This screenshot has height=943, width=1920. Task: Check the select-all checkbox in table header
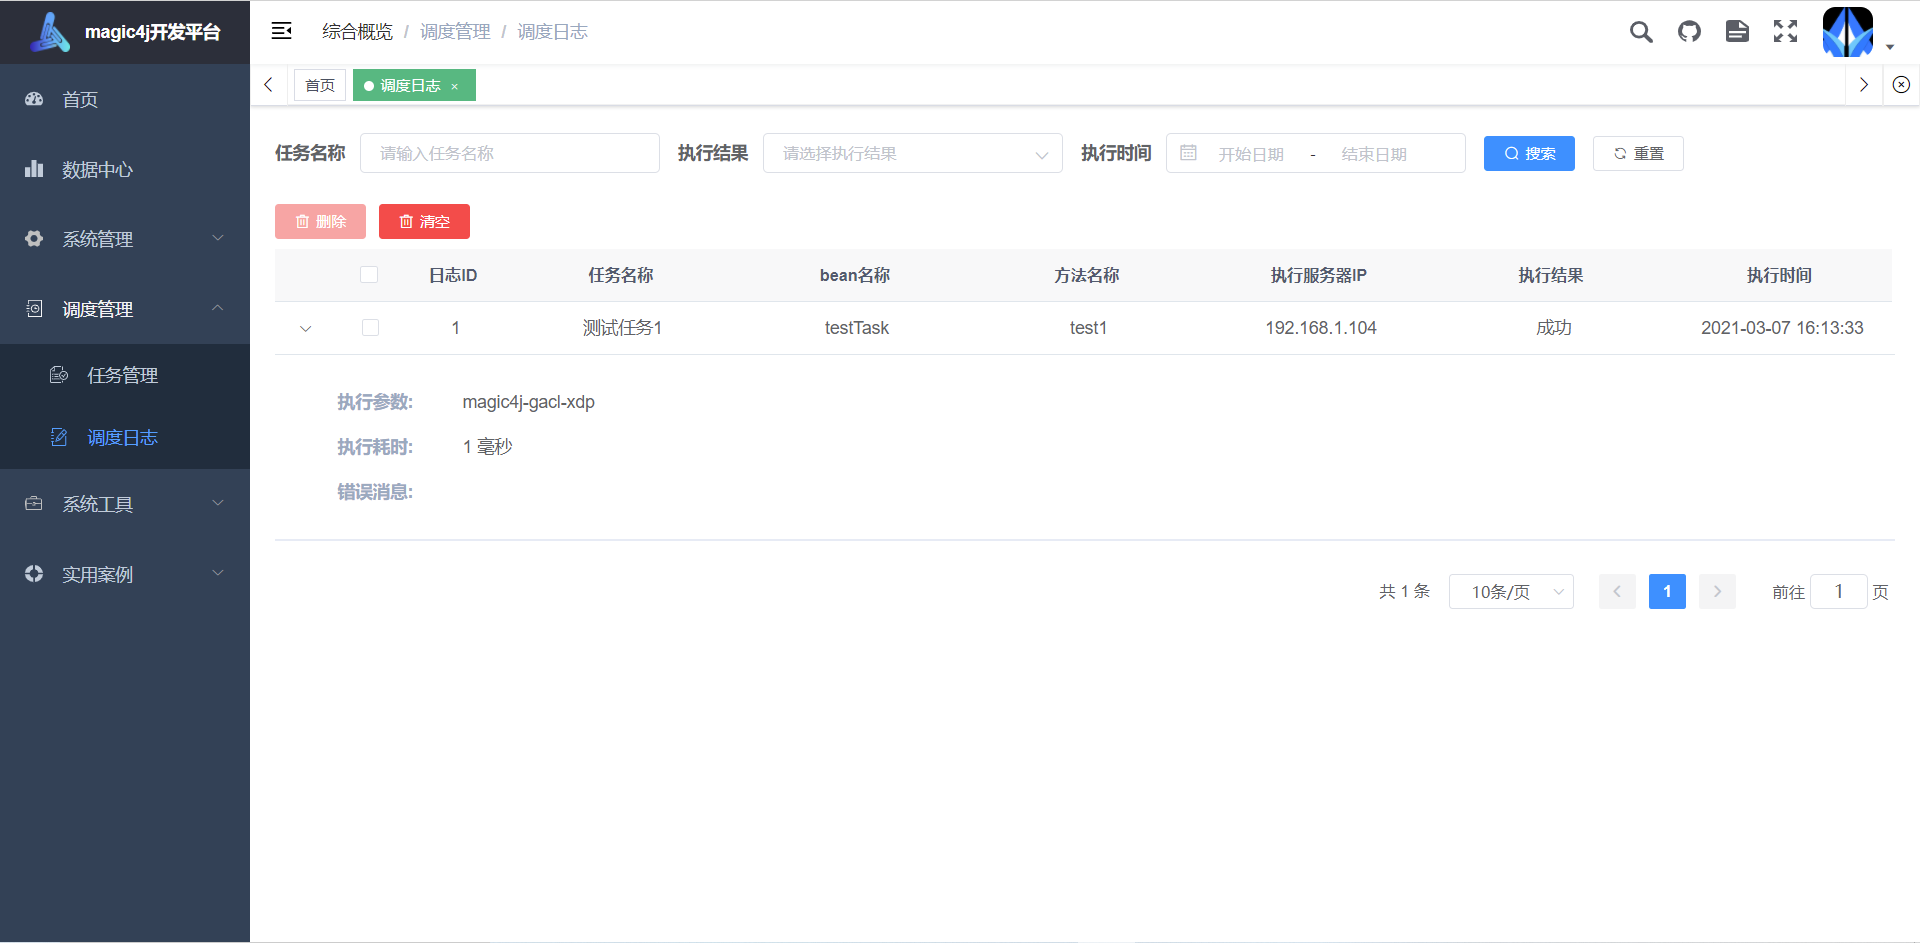369,275
